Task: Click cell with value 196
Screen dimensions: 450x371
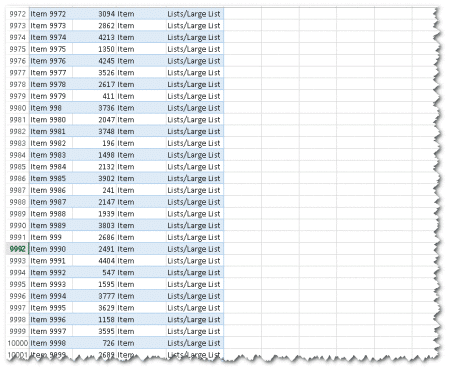Action: click(x=94, y=143)
